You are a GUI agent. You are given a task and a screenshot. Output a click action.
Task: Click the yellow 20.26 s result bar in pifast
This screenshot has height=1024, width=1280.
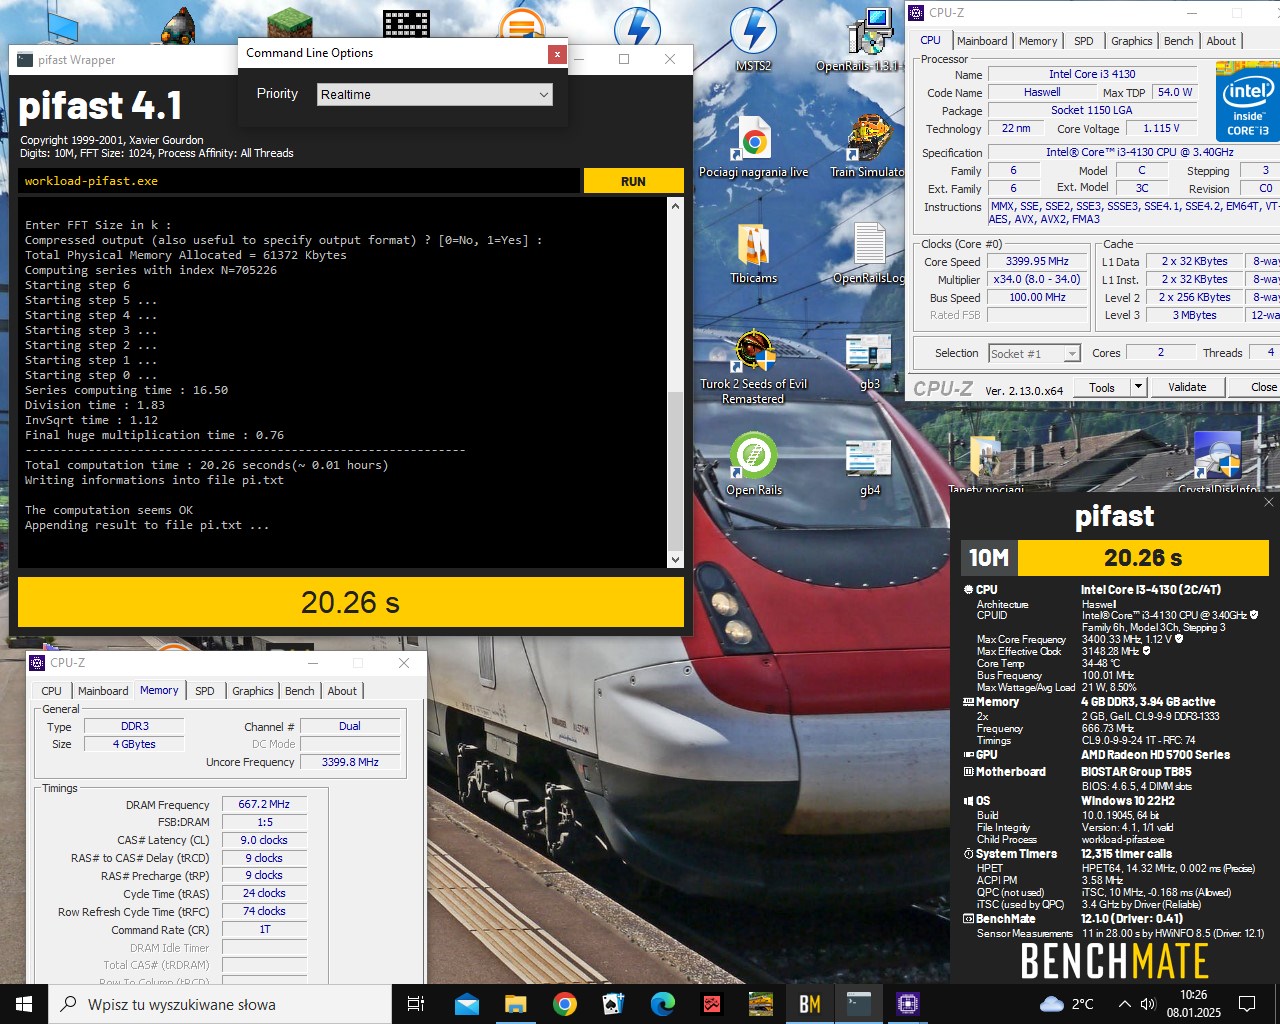pos(351,602)
